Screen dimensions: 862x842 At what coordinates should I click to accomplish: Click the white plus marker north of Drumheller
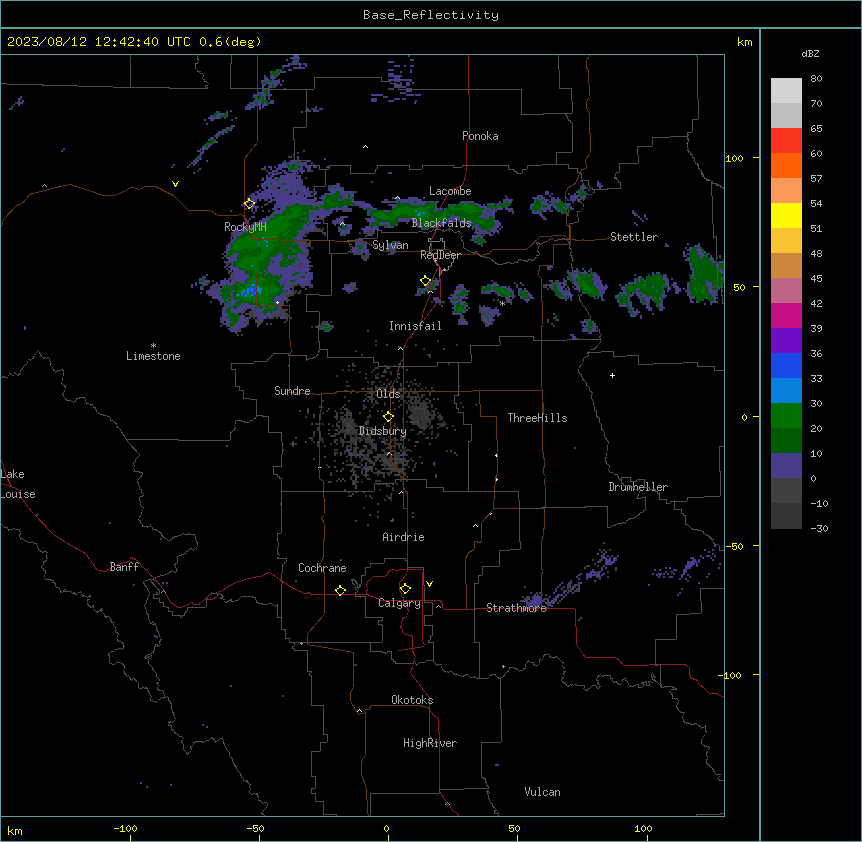point(612,375)
